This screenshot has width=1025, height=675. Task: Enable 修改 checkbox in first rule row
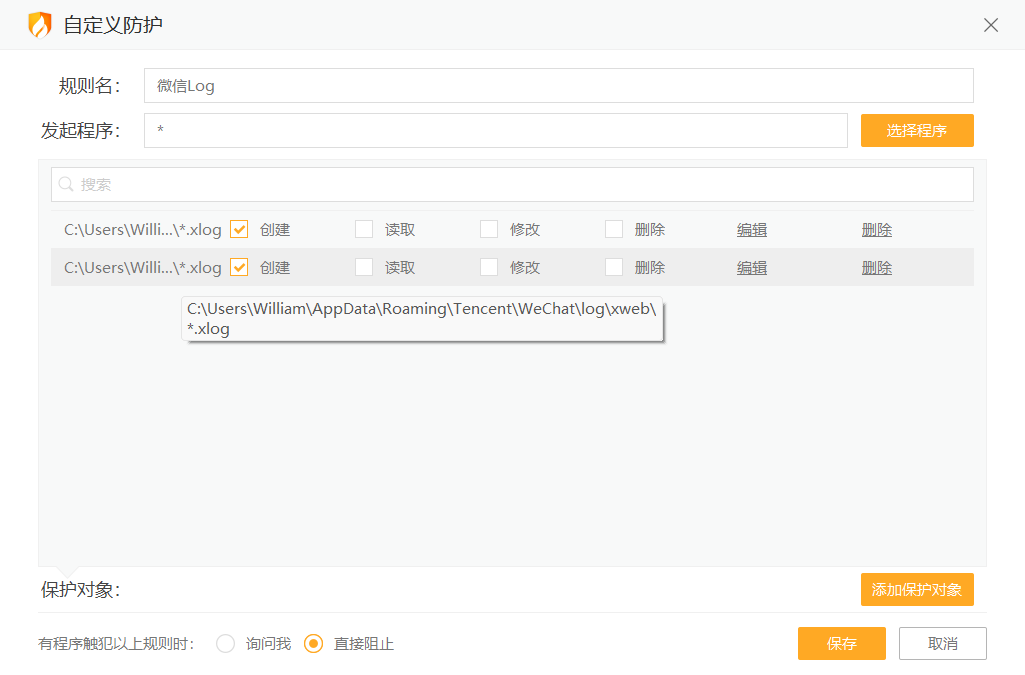489,229
